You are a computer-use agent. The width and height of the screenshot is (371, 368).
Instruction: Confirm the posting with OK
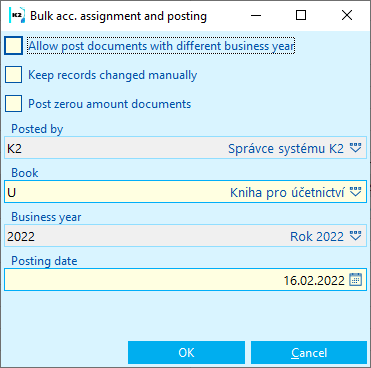[186, 352]
